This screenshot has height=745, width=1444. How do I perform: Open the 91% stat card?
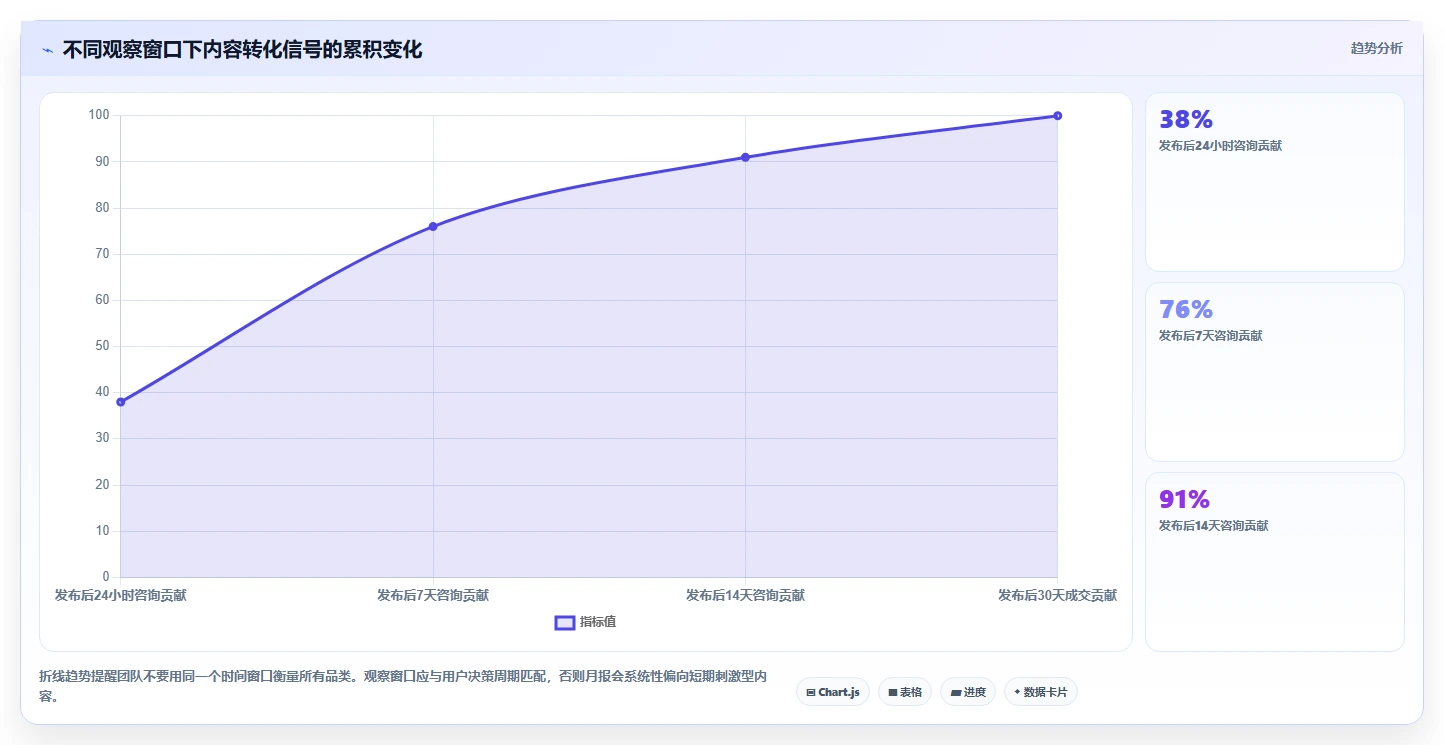[1274, 562]
